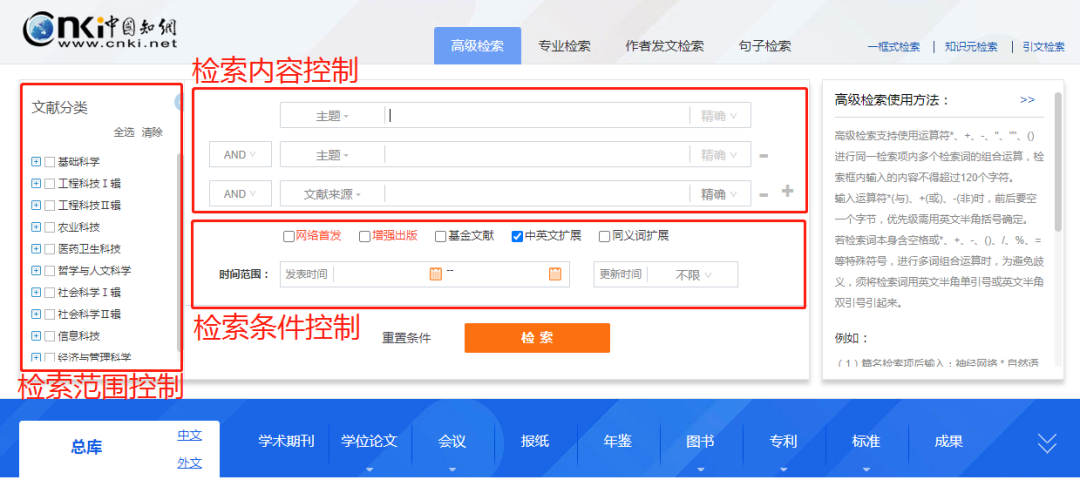Expand 社会科学Ⅱ辑 tree node
Image resolution: width=1080 pixels, height=500 pixels.
coord(36,315)
